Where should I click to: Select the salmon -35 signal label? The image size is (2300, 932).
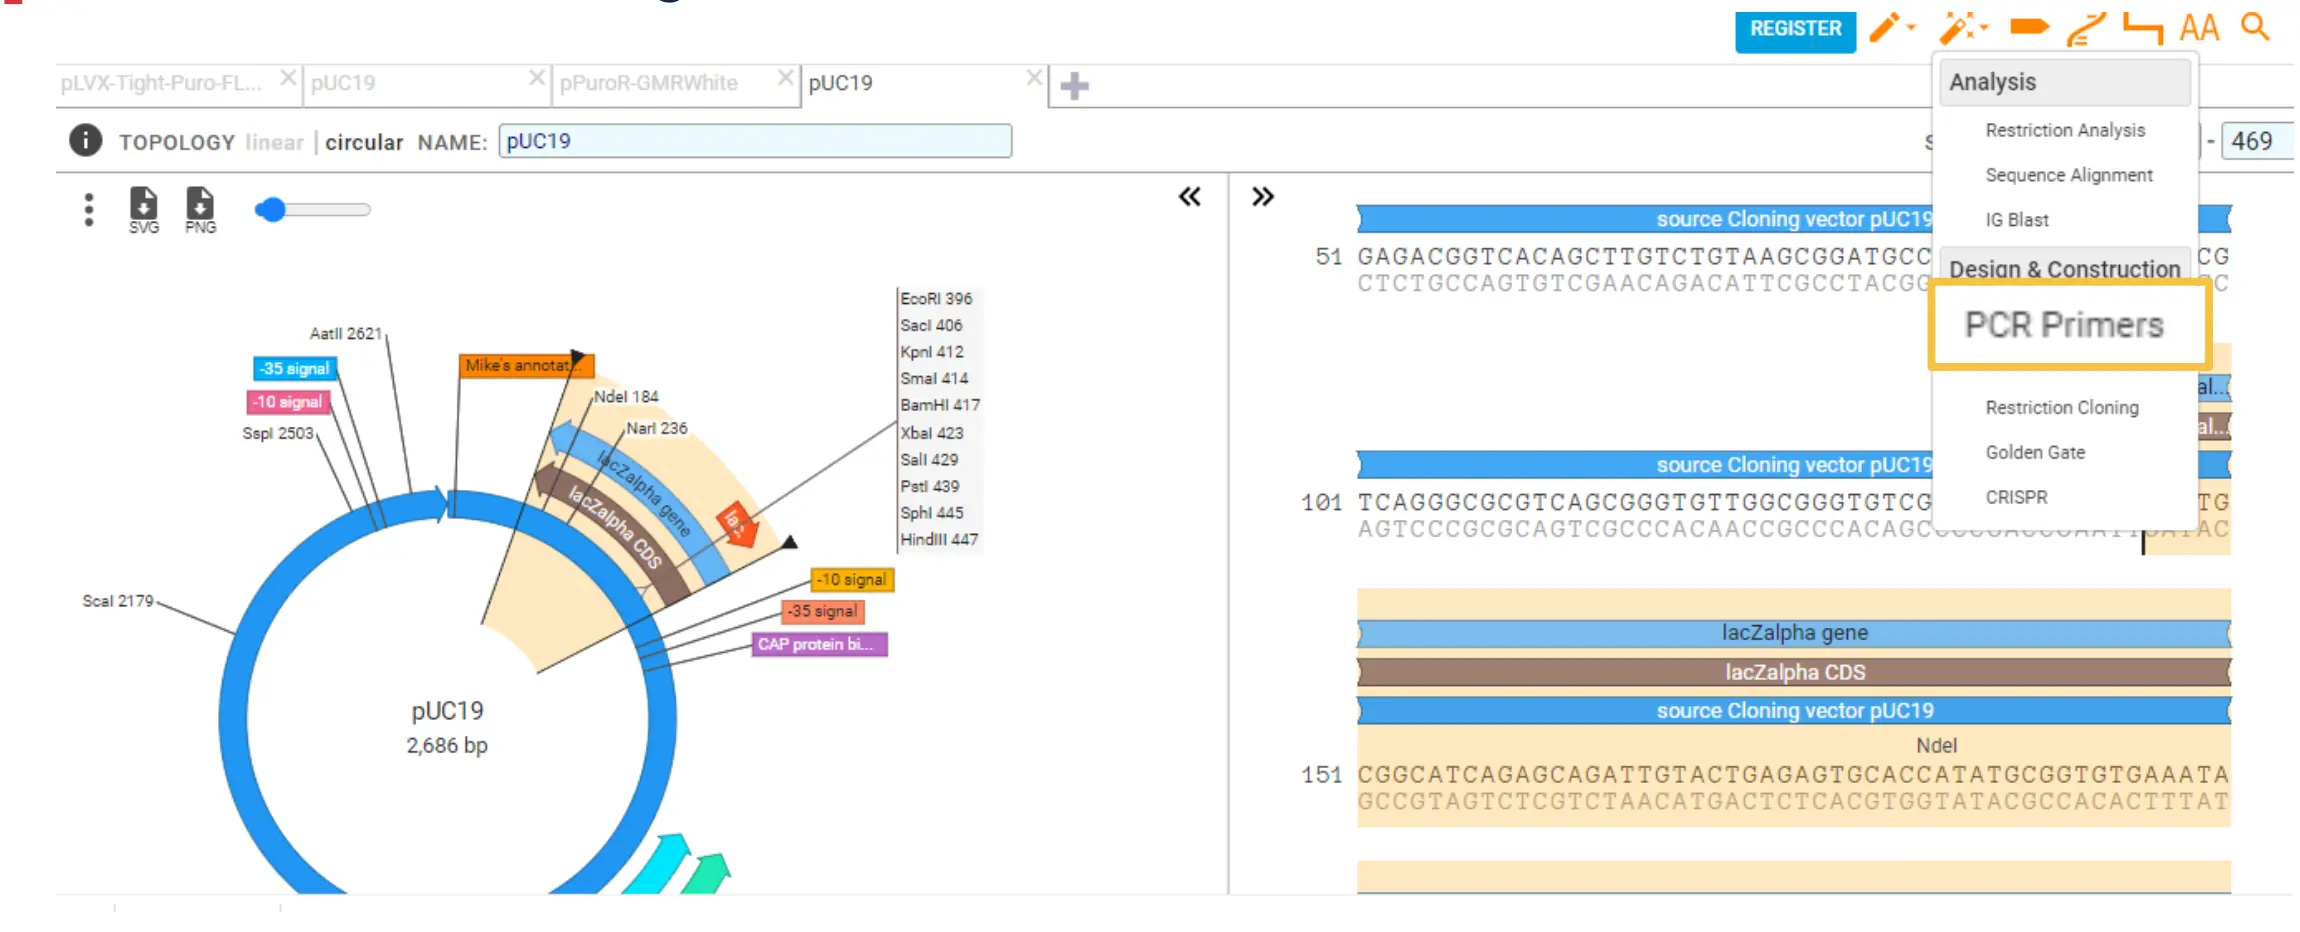(822, 611)
